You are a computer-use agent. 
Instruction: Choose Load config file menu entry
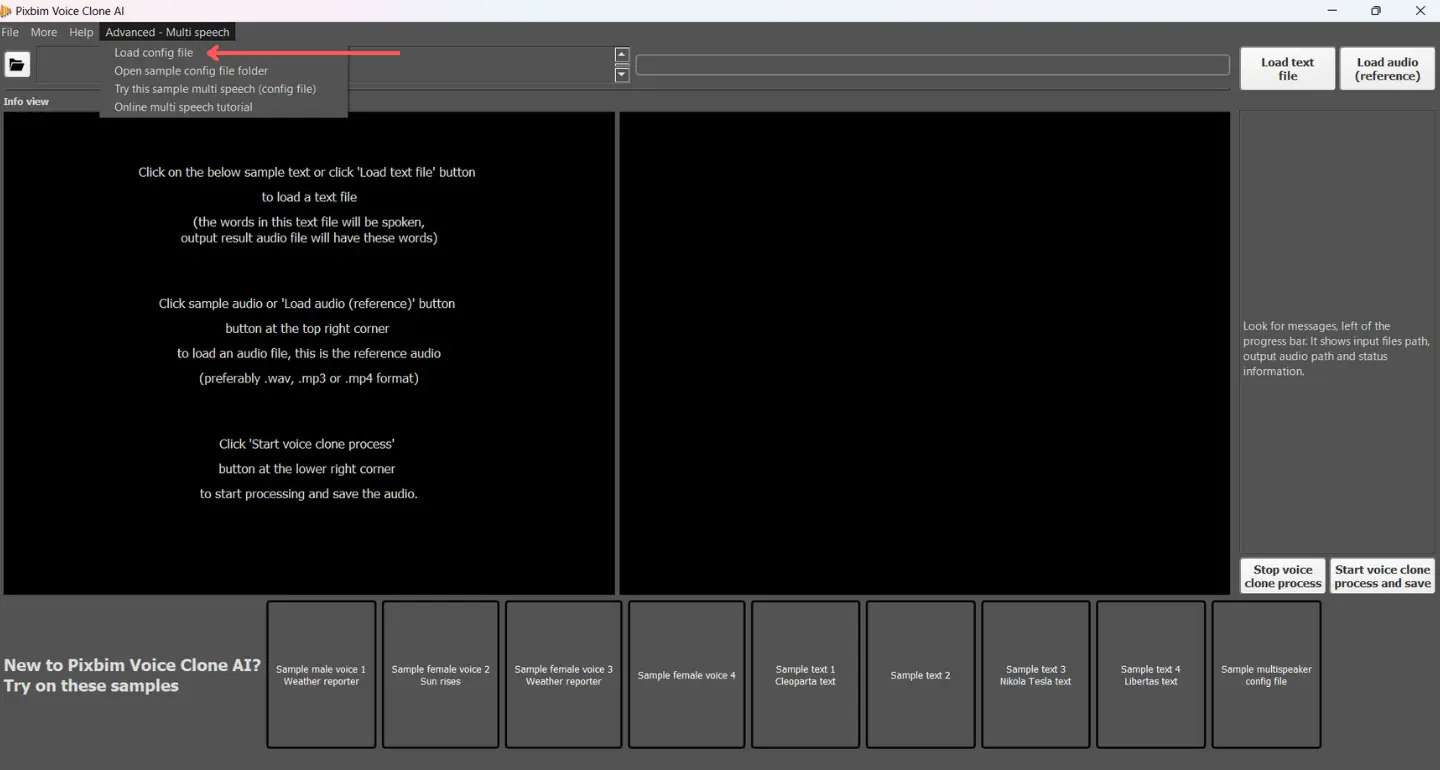(154, 53)
